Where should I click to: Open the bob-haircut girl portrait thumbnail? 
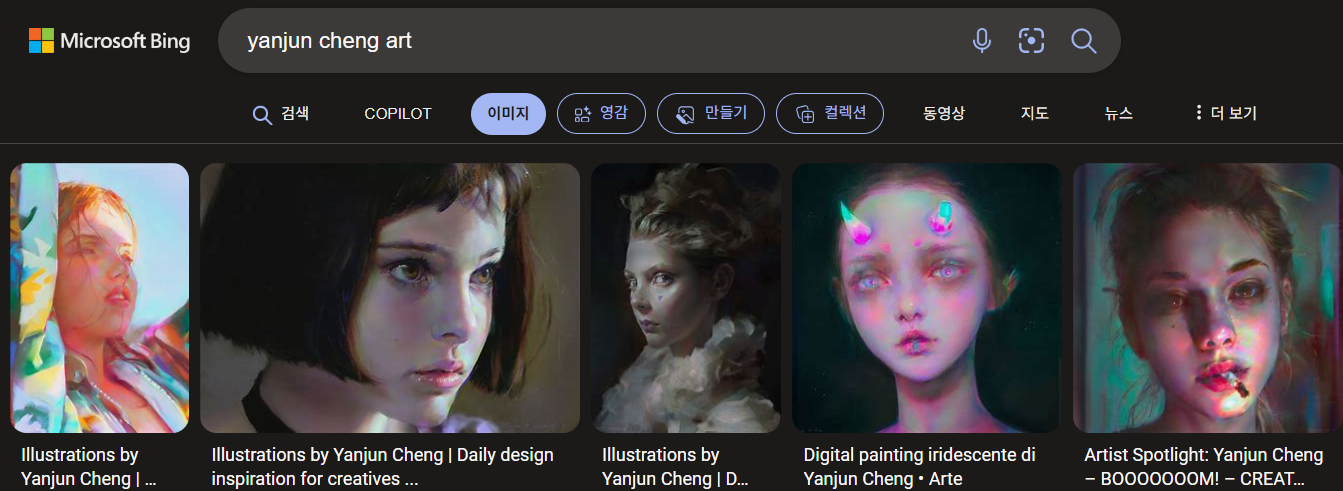click(390, 298)
